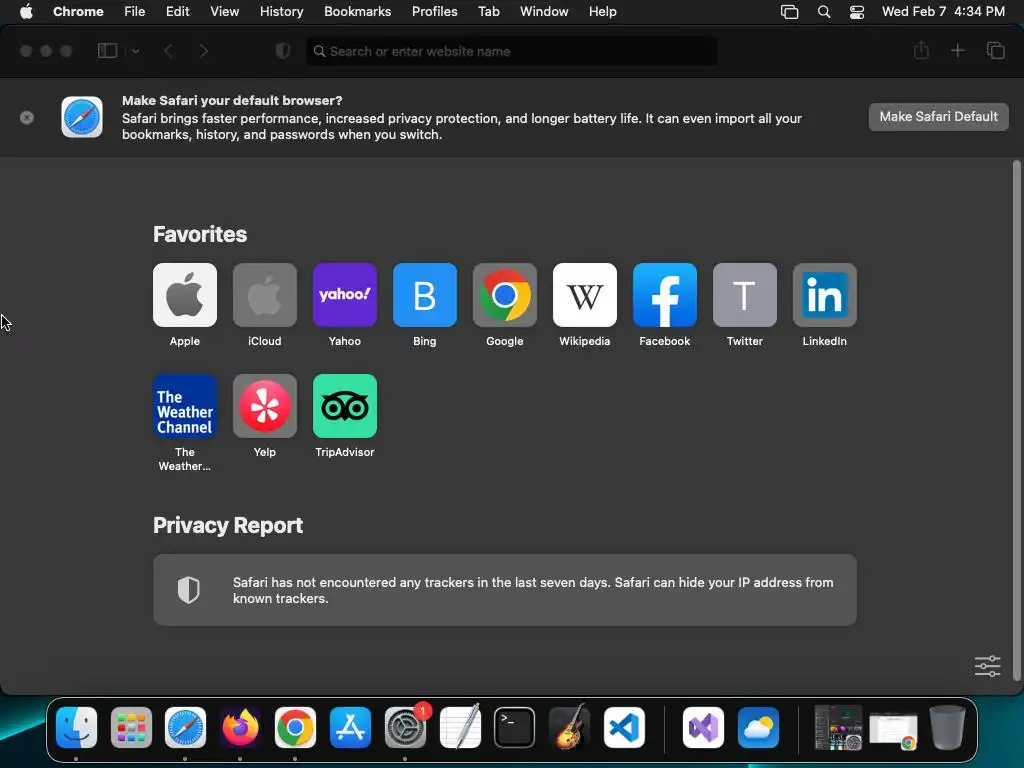
Task: Open GarageBand from the Dock
Action: click(x=569, y=727)
